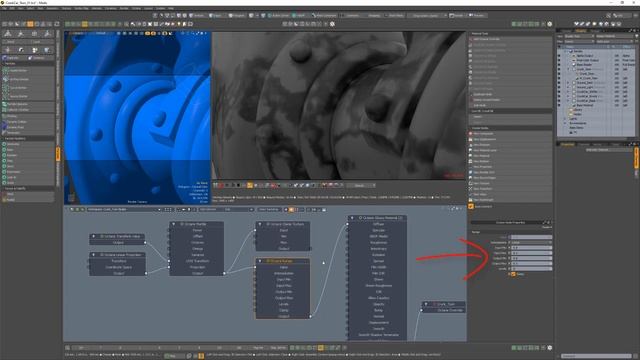This screenshot has height=360, width=640.
Task: Collapse the Octane Range node
Action: click(x=260, y=260)
